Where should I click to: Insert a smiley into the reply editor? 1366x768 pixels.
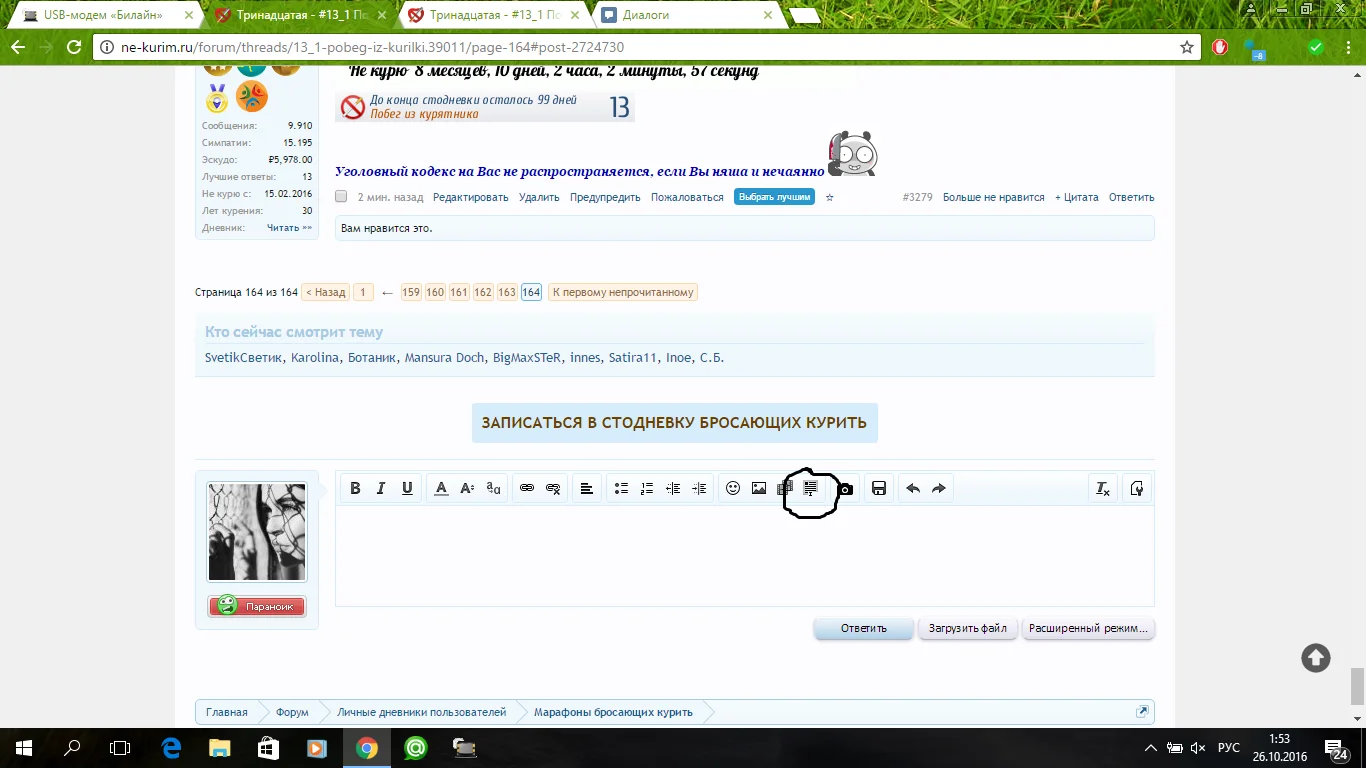pyautogui.click(x=733, y=488)
